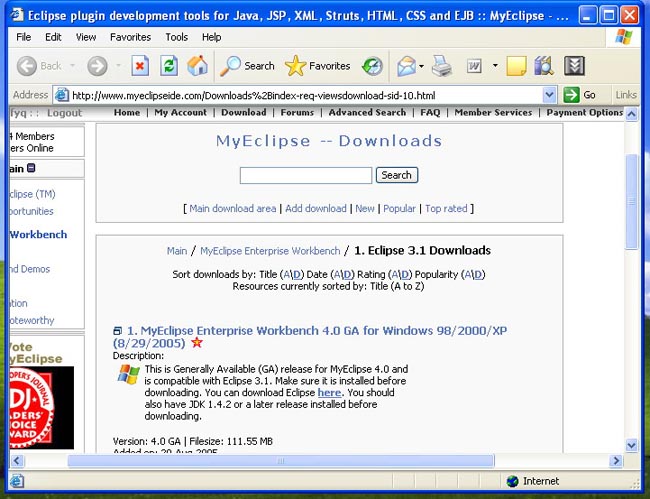Open the Mail toolbar icon
The image size is (650, 499).
[406, 66]
